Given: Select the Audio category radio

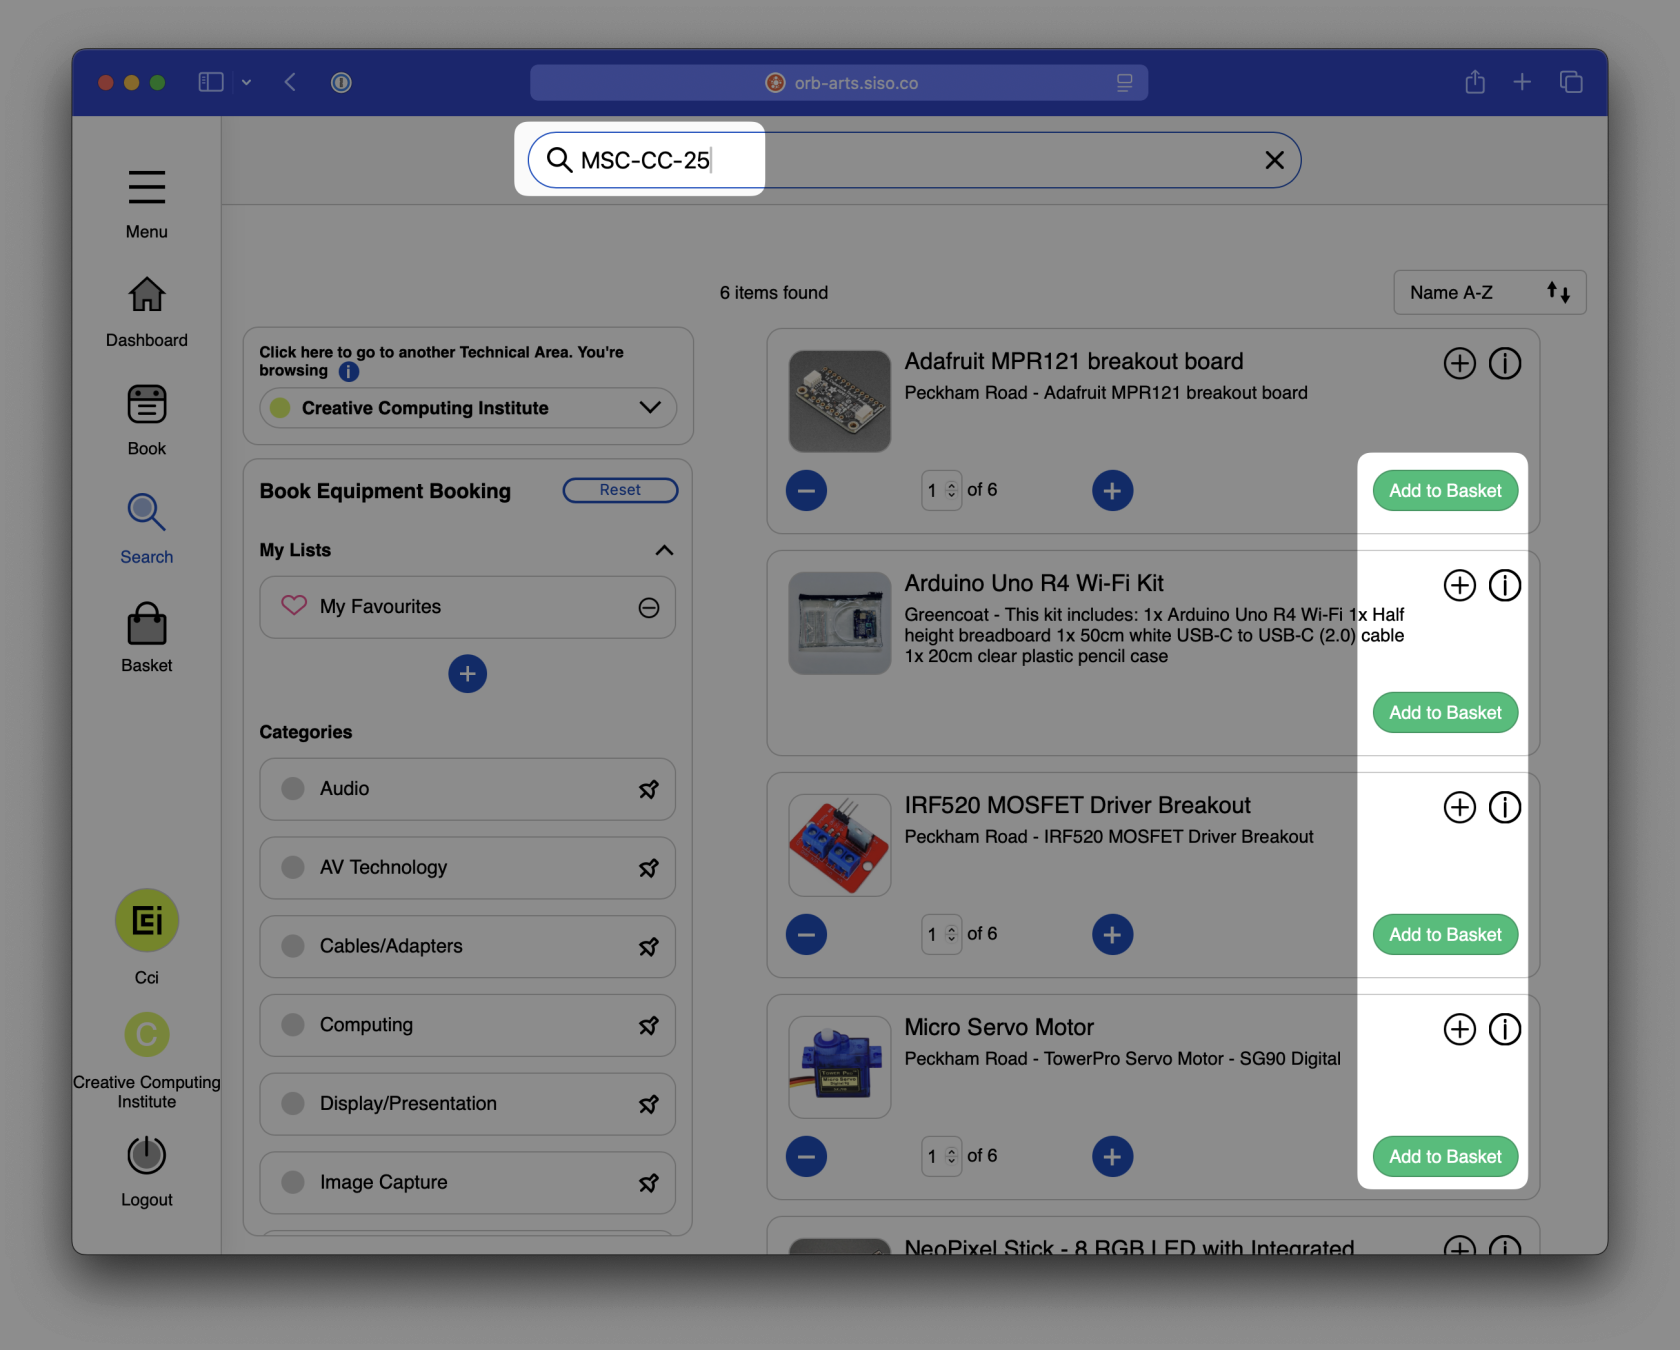Looking at the screenshot, I should pos(293,789).
